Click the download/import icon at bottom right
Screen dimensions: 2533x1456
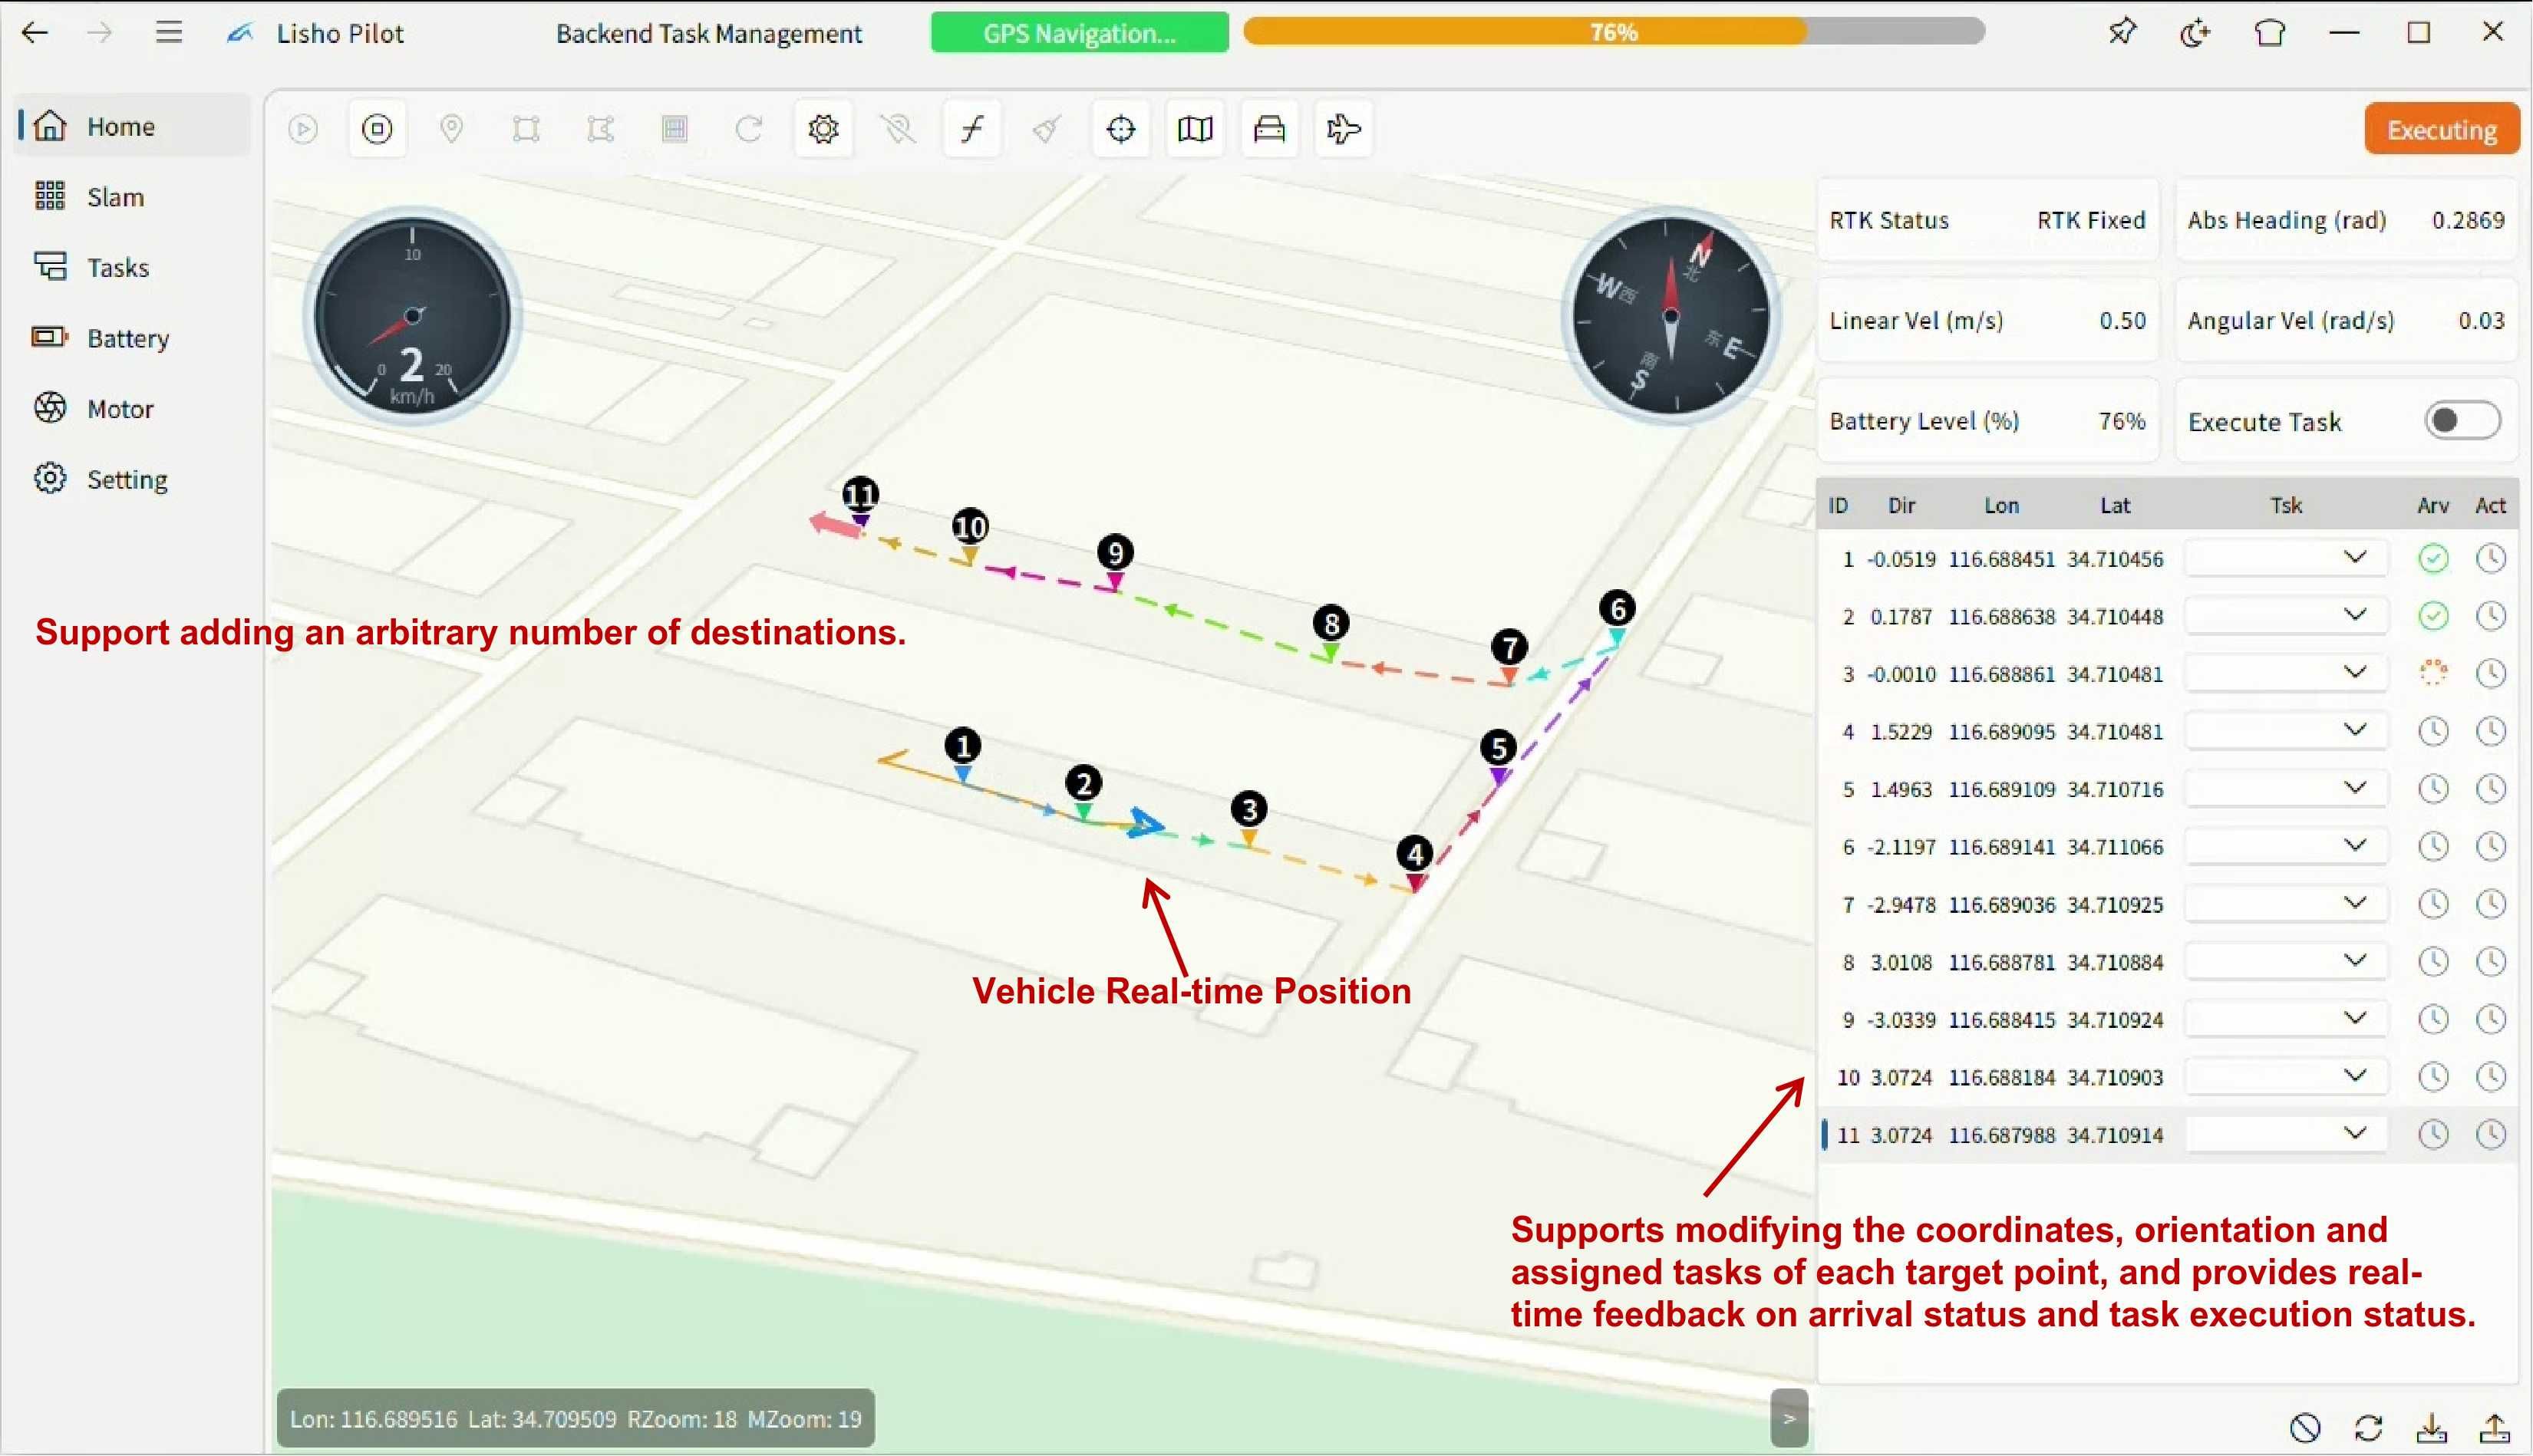pyautogui.click(x=2431, y=1428)
